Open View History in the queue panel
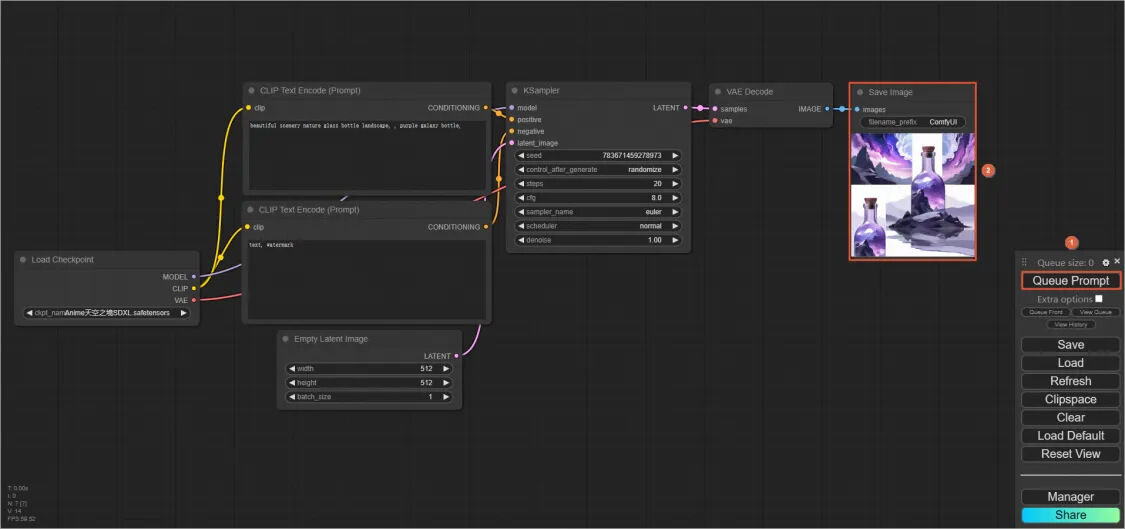The width and height of the screenshot is (1125, 529). tap(1070, 325)
